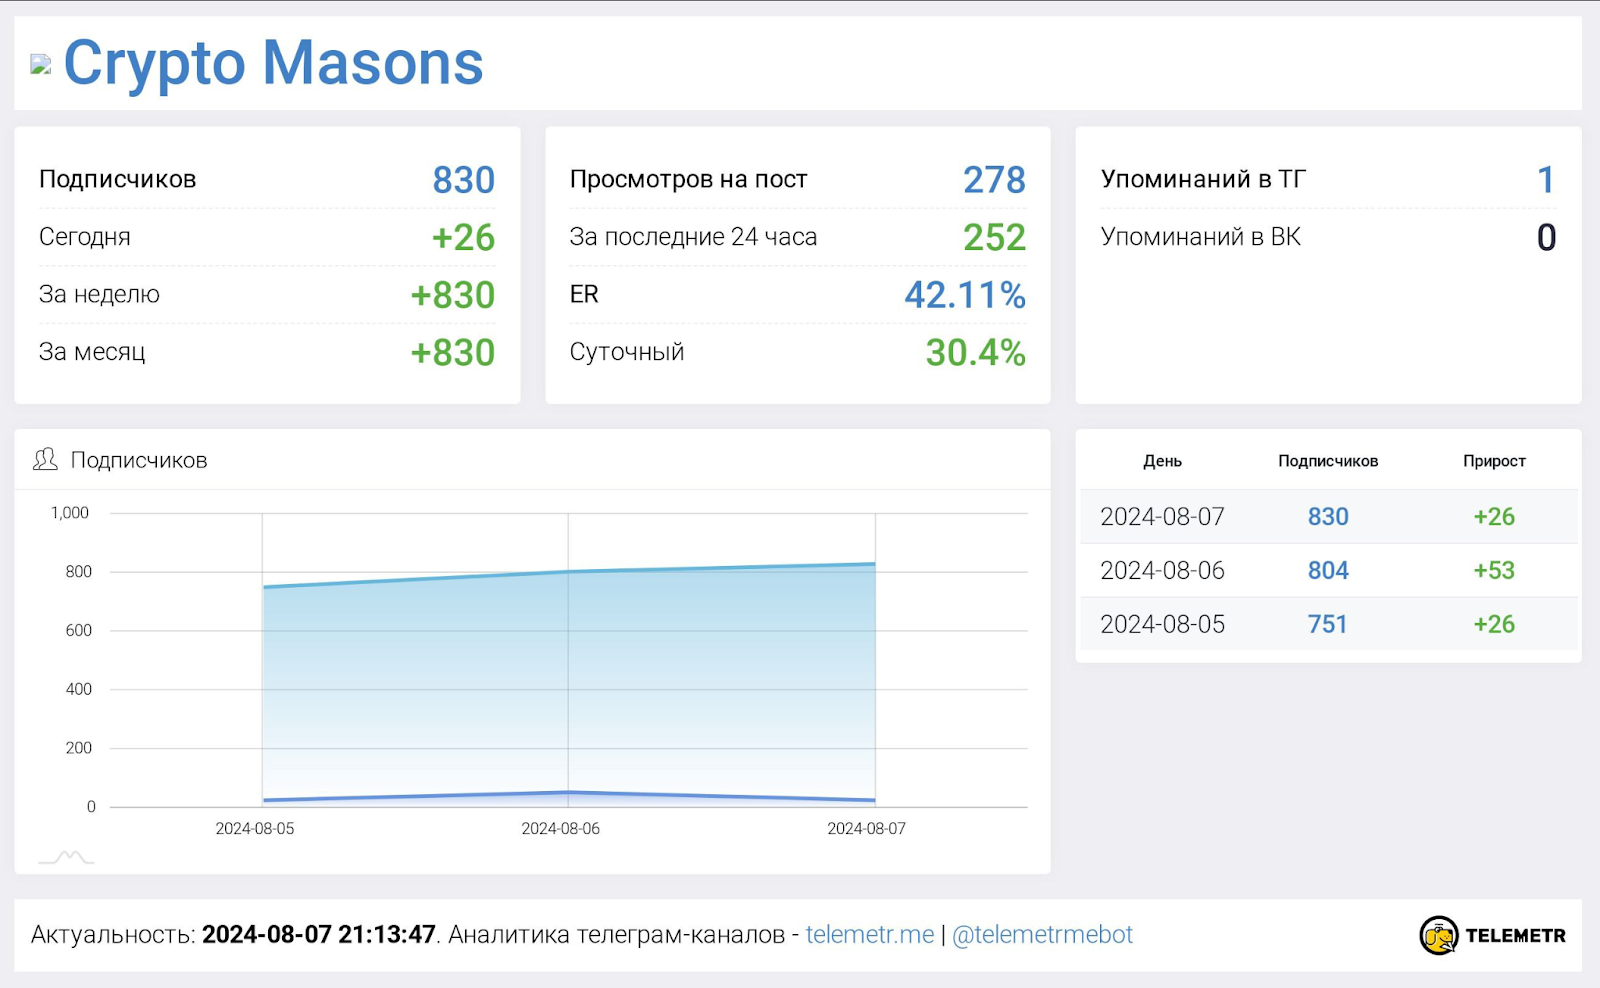This screenshot has height=988, width=1600.
Task: Click the 2024-08-07 chart axis label
Action: click(867, 829)
